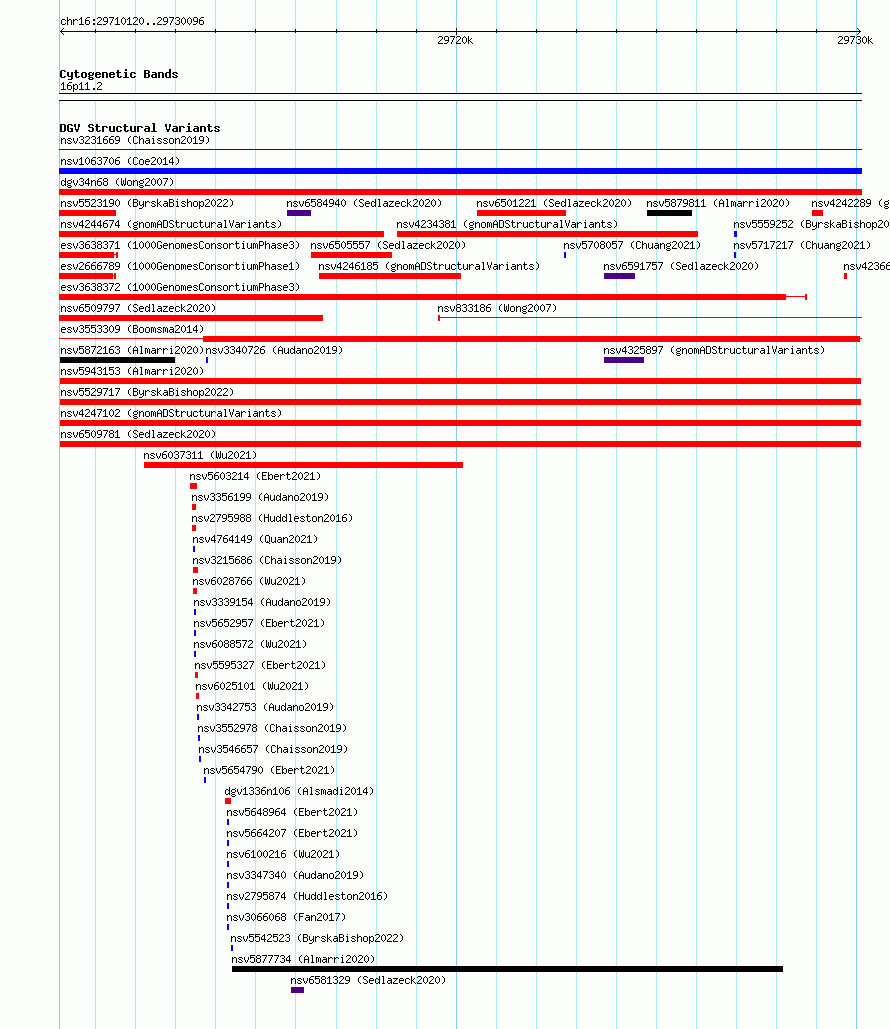
Task: Click the nsv5654790 (Ebert2021) label
Action: click(269, 770)
